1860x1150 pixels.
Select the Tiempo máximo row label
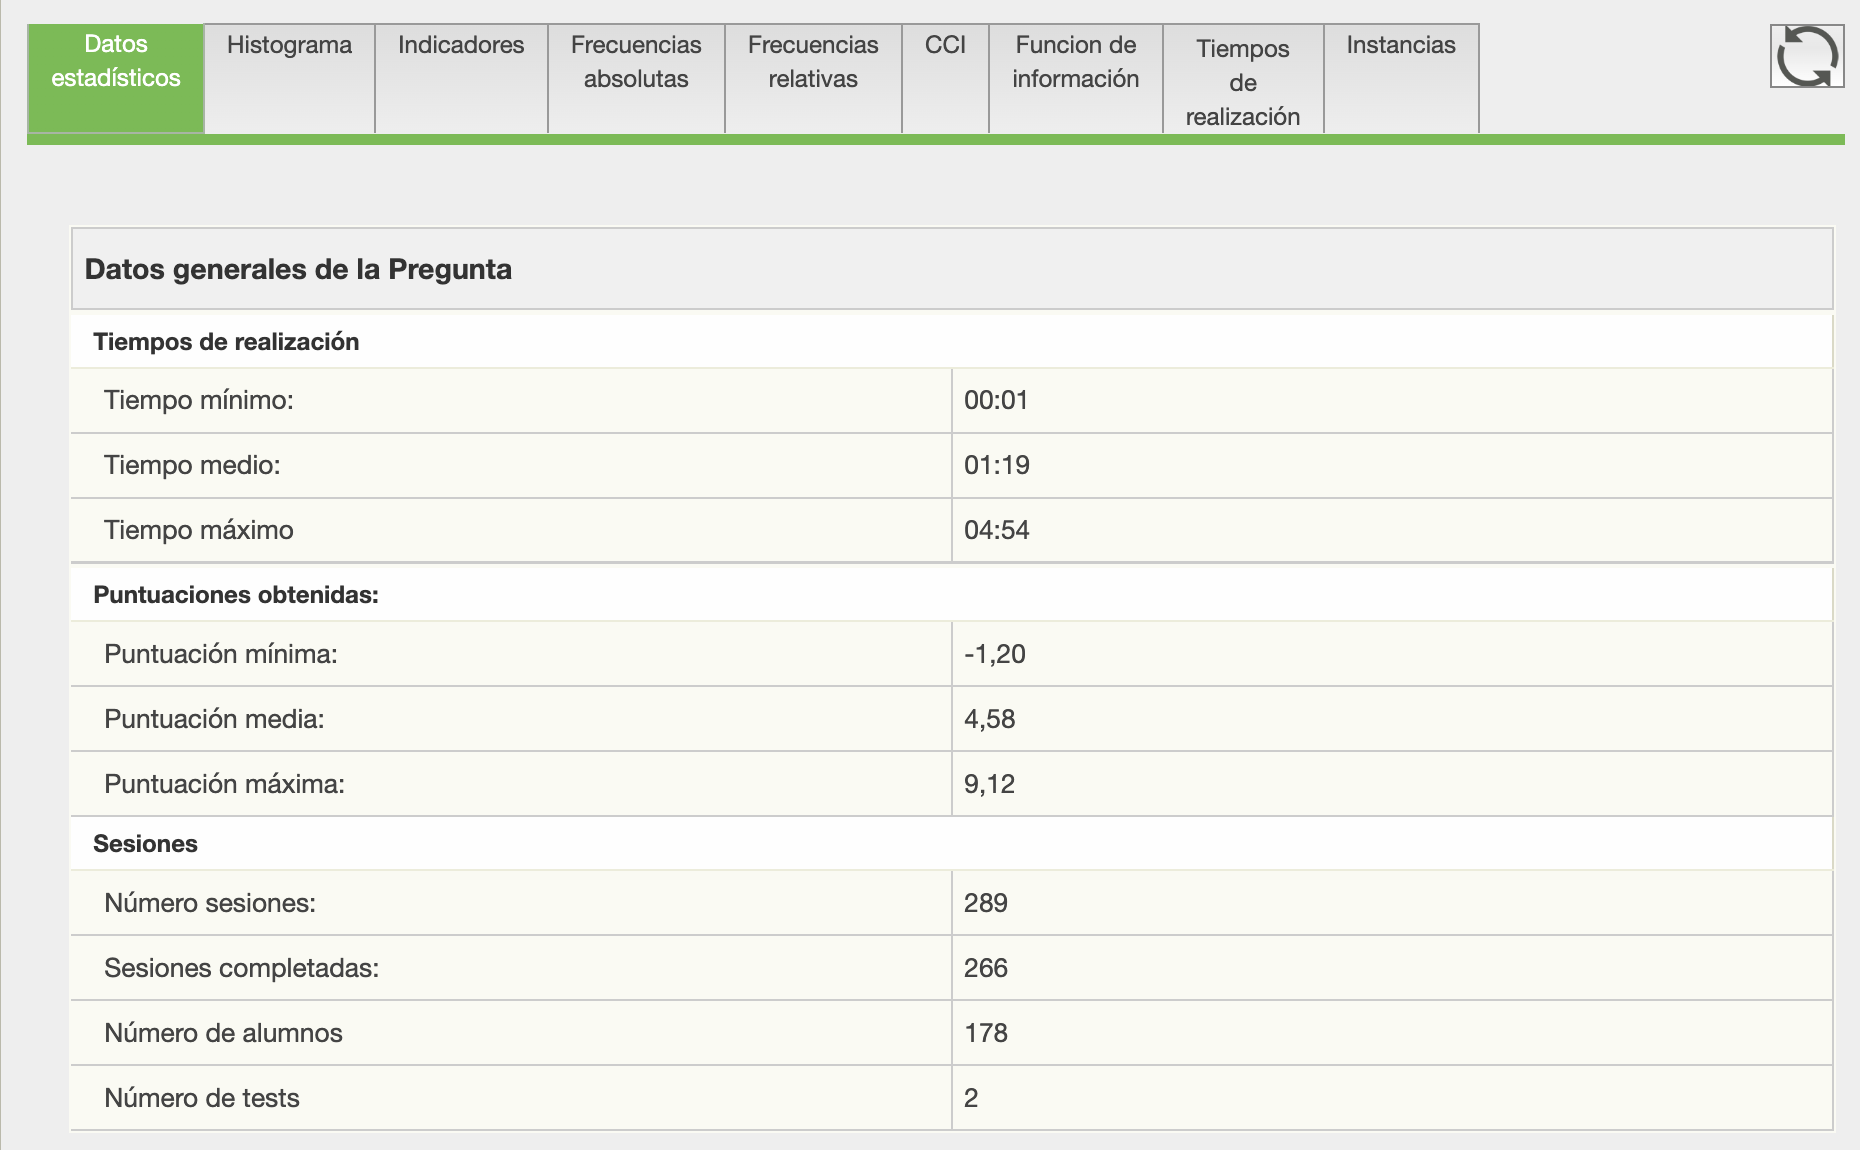coord(199,531)
